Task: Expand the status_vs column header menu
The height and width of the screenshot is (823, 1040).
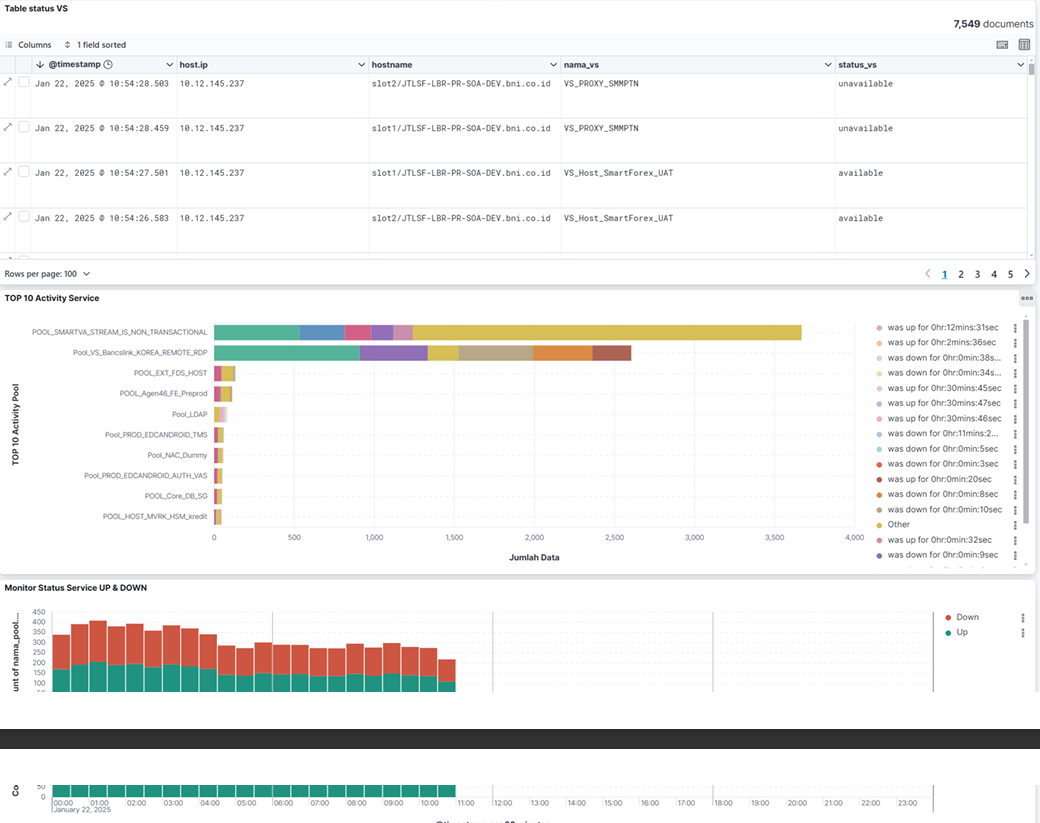Action: tap(1020, 65)
